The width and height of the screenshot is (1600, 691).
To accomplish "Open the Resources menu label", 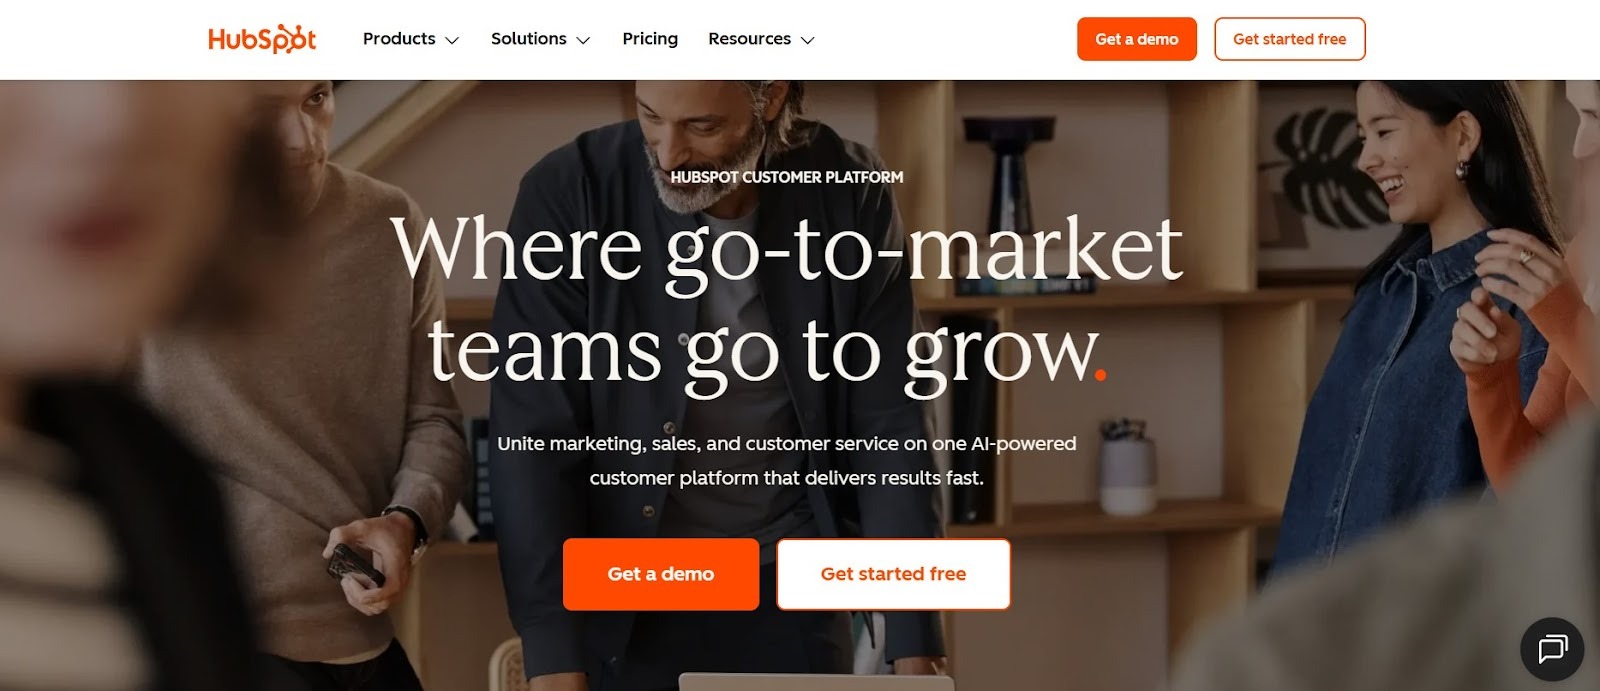I will point(749,39).
